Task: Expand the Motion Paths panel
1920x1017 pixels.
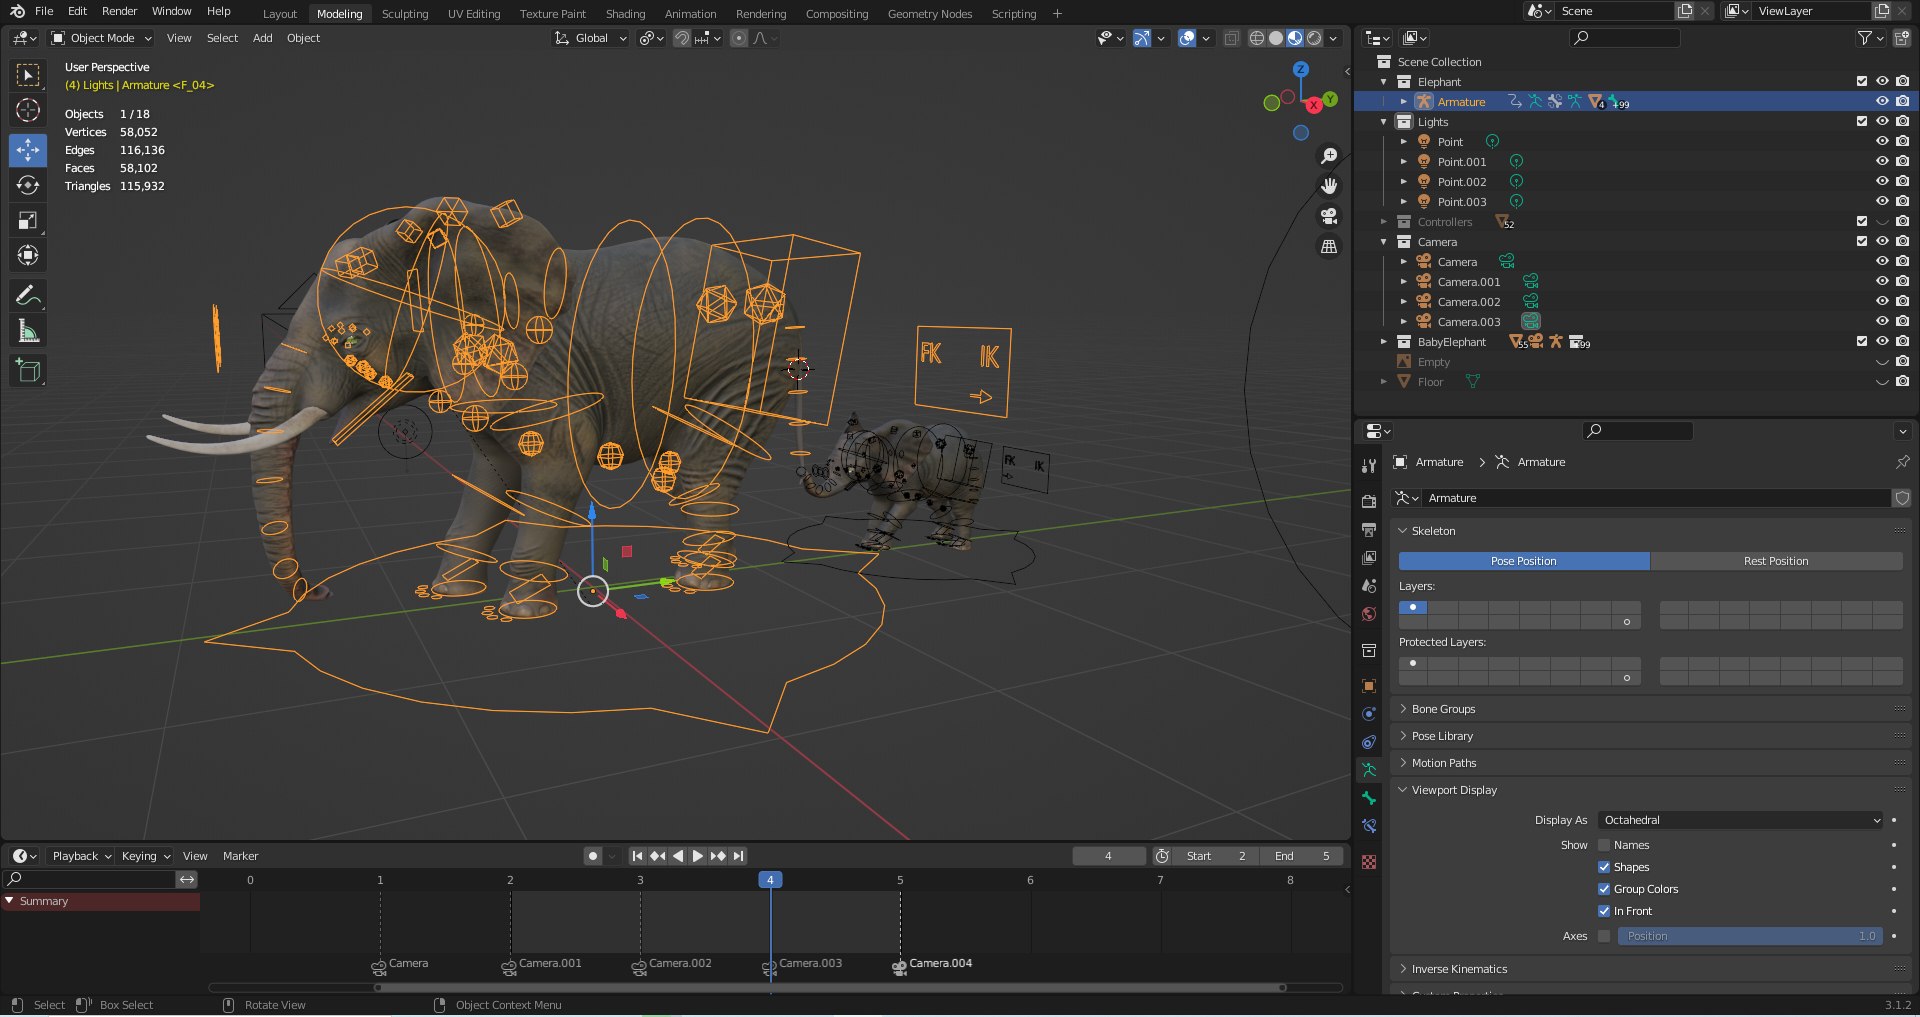Action: [1444, 763]
